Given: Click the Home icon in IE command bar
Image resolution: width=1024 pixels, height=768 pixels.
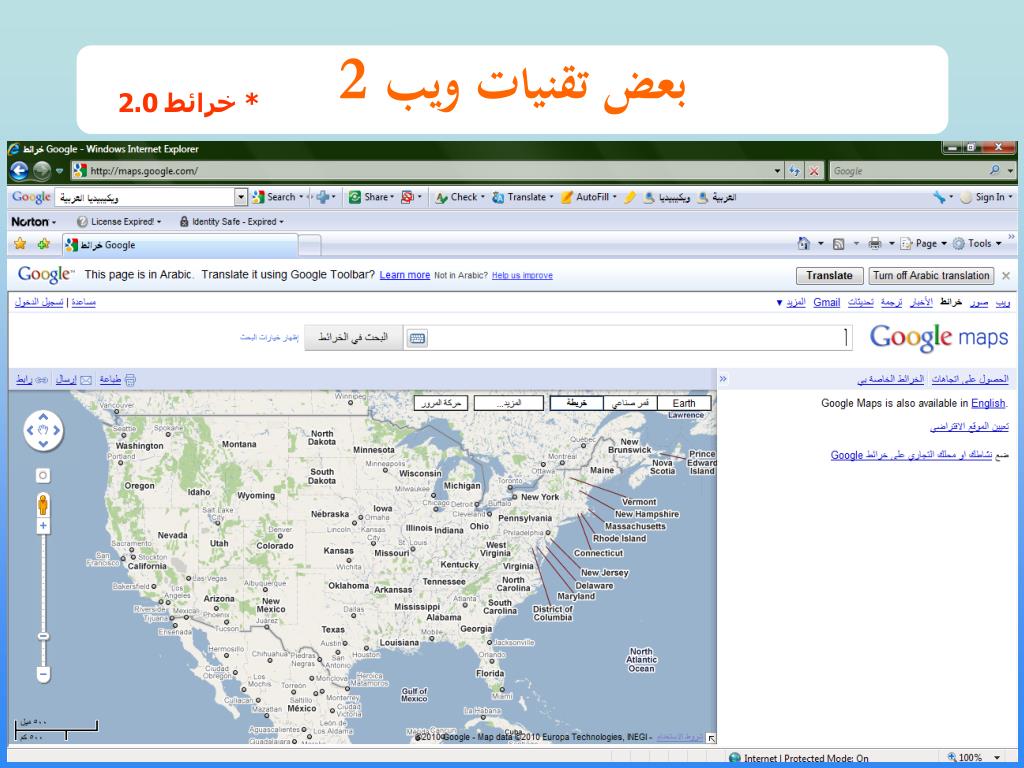Looking at the screenshot, I should [x=804, y=244].
